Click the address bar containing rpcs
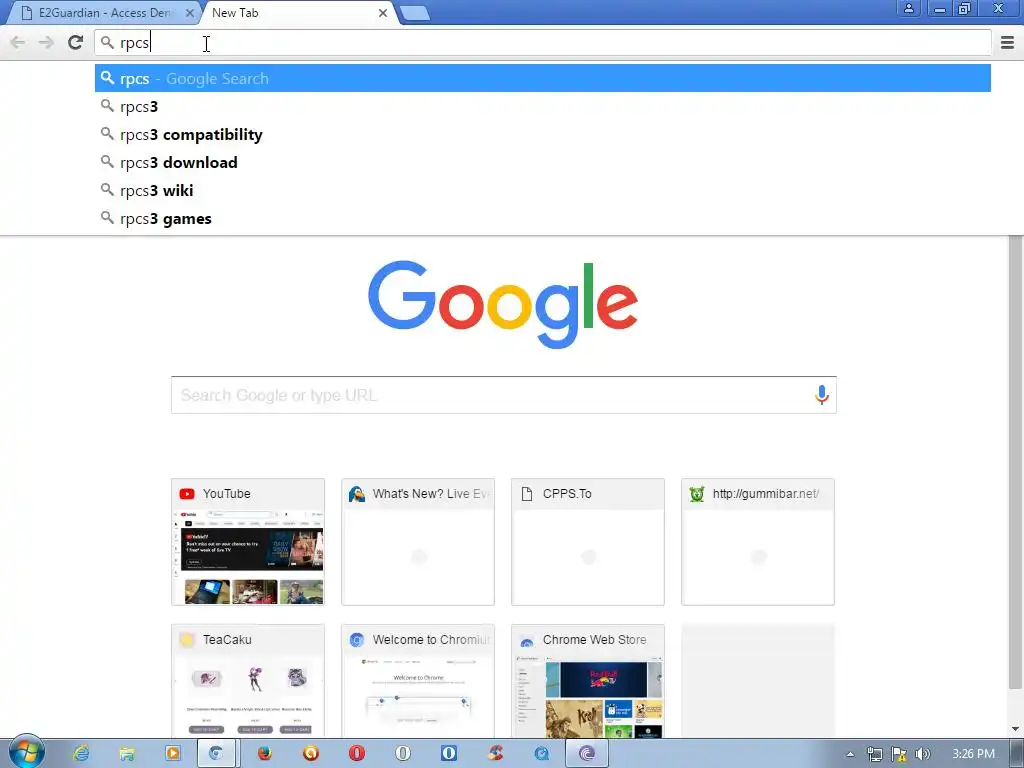Screen dimensions: 1024x768 tap(543, 43)
